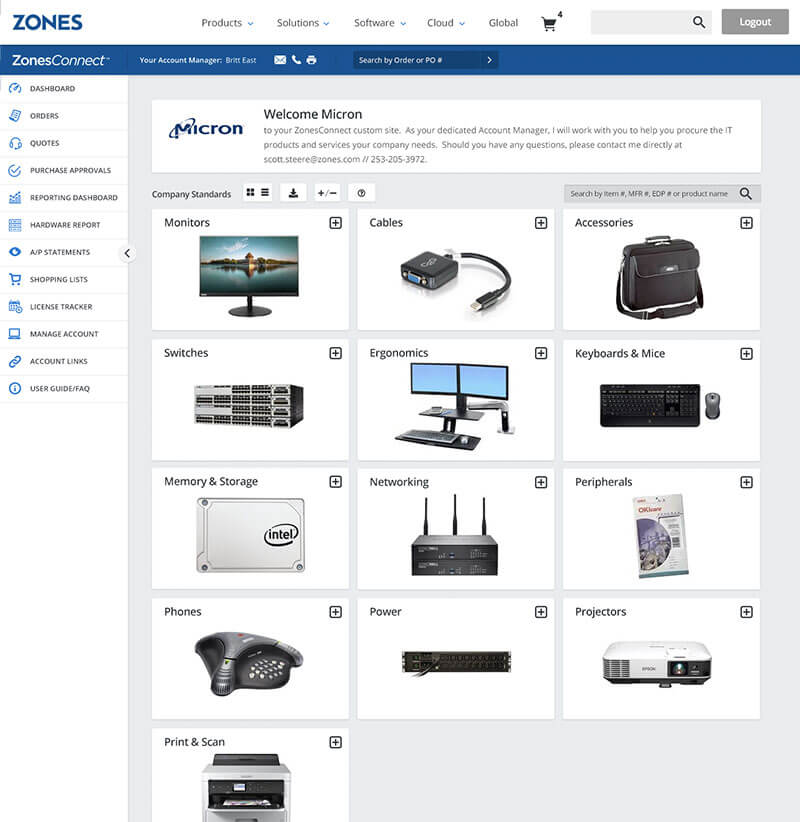Click the Projectors product image
The width and height of the screenshot is (800, 822).
pos(656,664)
